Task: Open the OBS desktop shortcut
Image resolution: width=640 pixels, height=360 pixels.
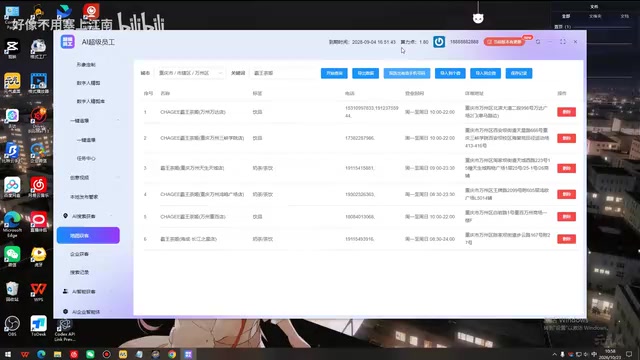Action: [12, 326]
